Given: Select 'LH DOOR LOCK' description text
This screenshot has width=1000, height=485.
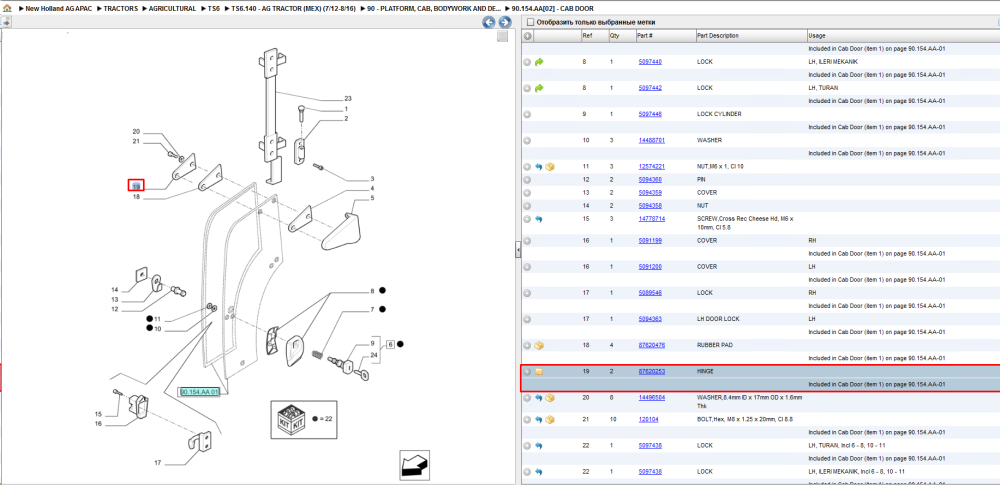Looking at the screenshot, I should click(717, 319).
